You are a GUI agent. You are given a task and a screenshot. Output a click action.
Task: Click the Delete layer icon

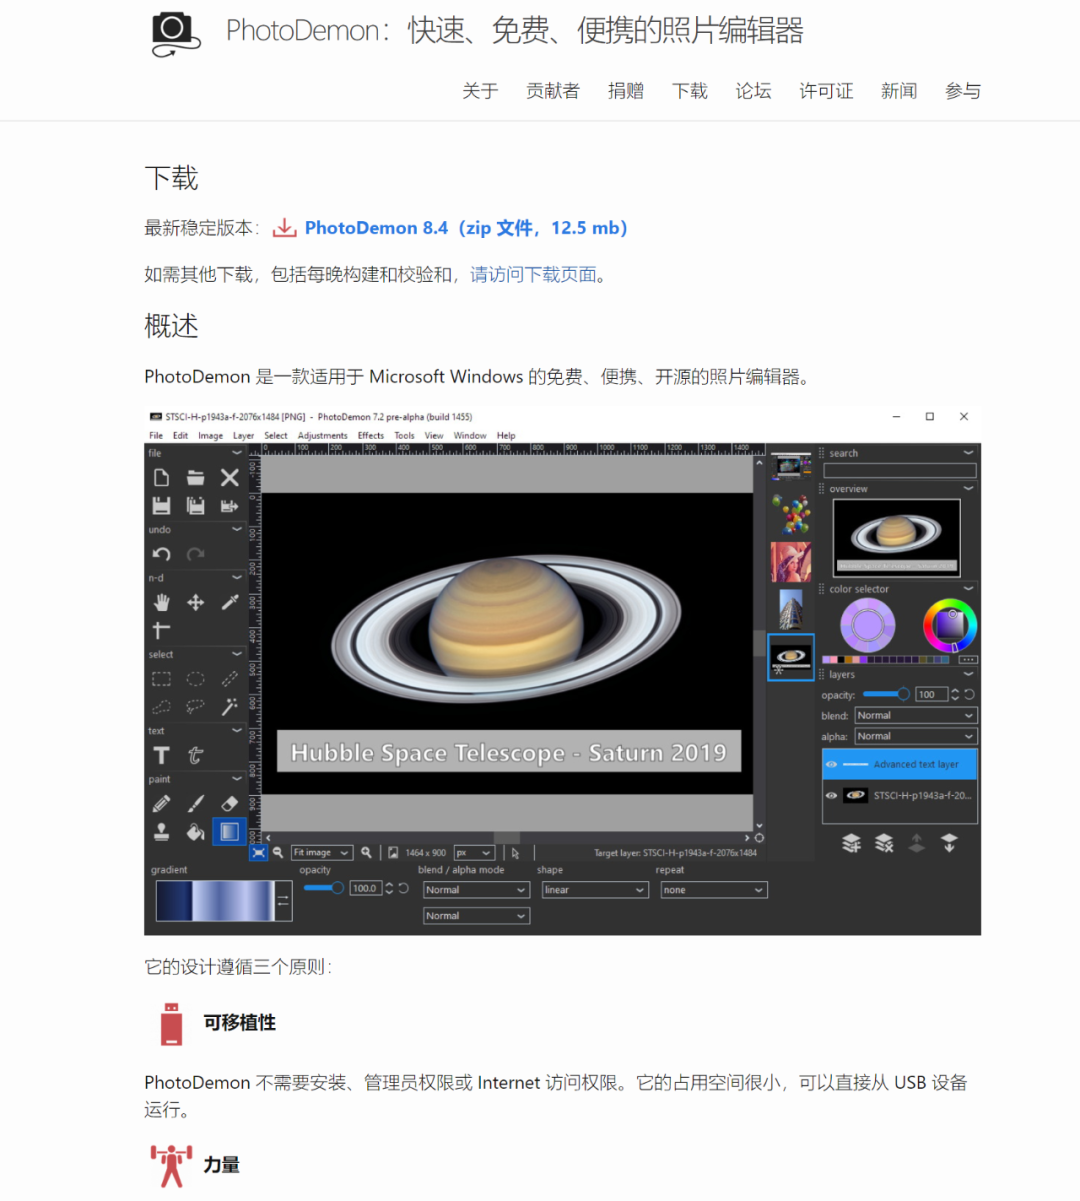[884, 843]
